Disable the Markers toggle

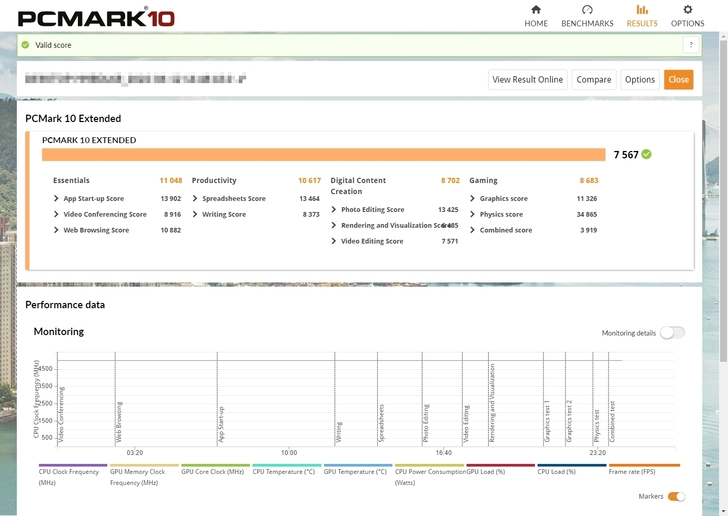(x=676, y=496)
